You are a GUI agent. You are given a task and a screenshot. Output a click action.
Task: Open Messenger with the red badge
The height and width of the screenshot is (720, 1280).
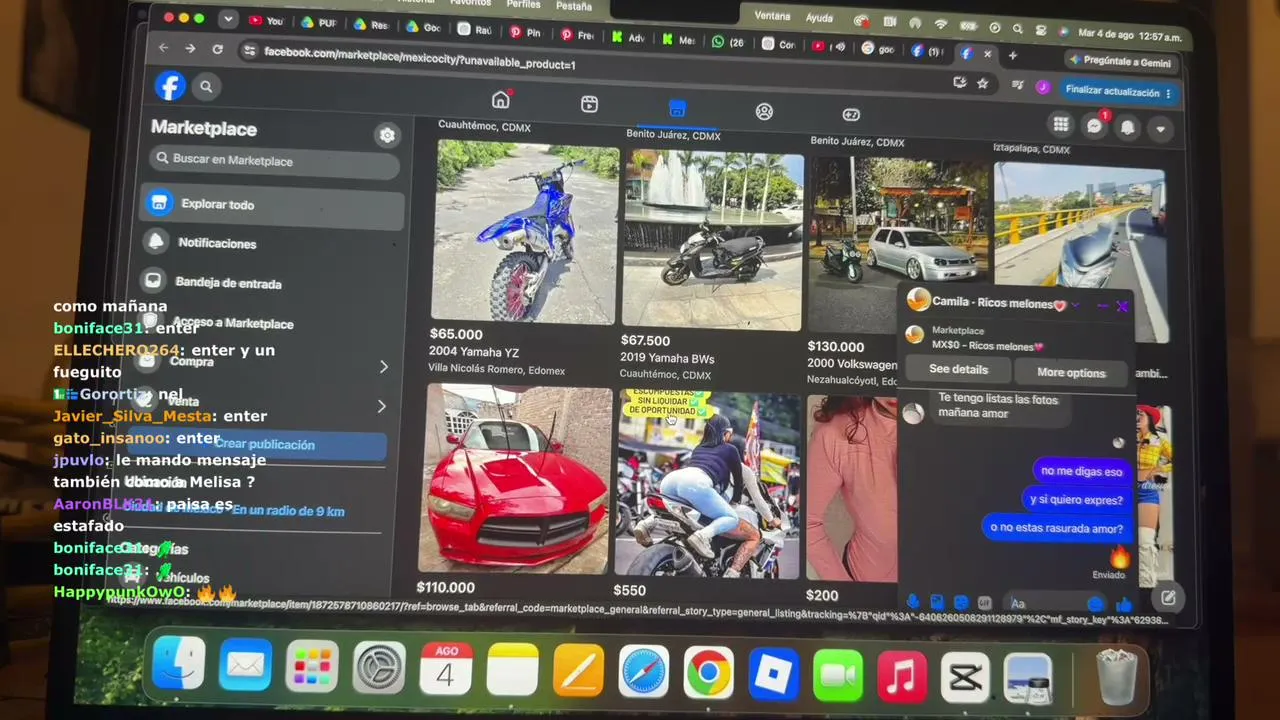pos(1095,126)
